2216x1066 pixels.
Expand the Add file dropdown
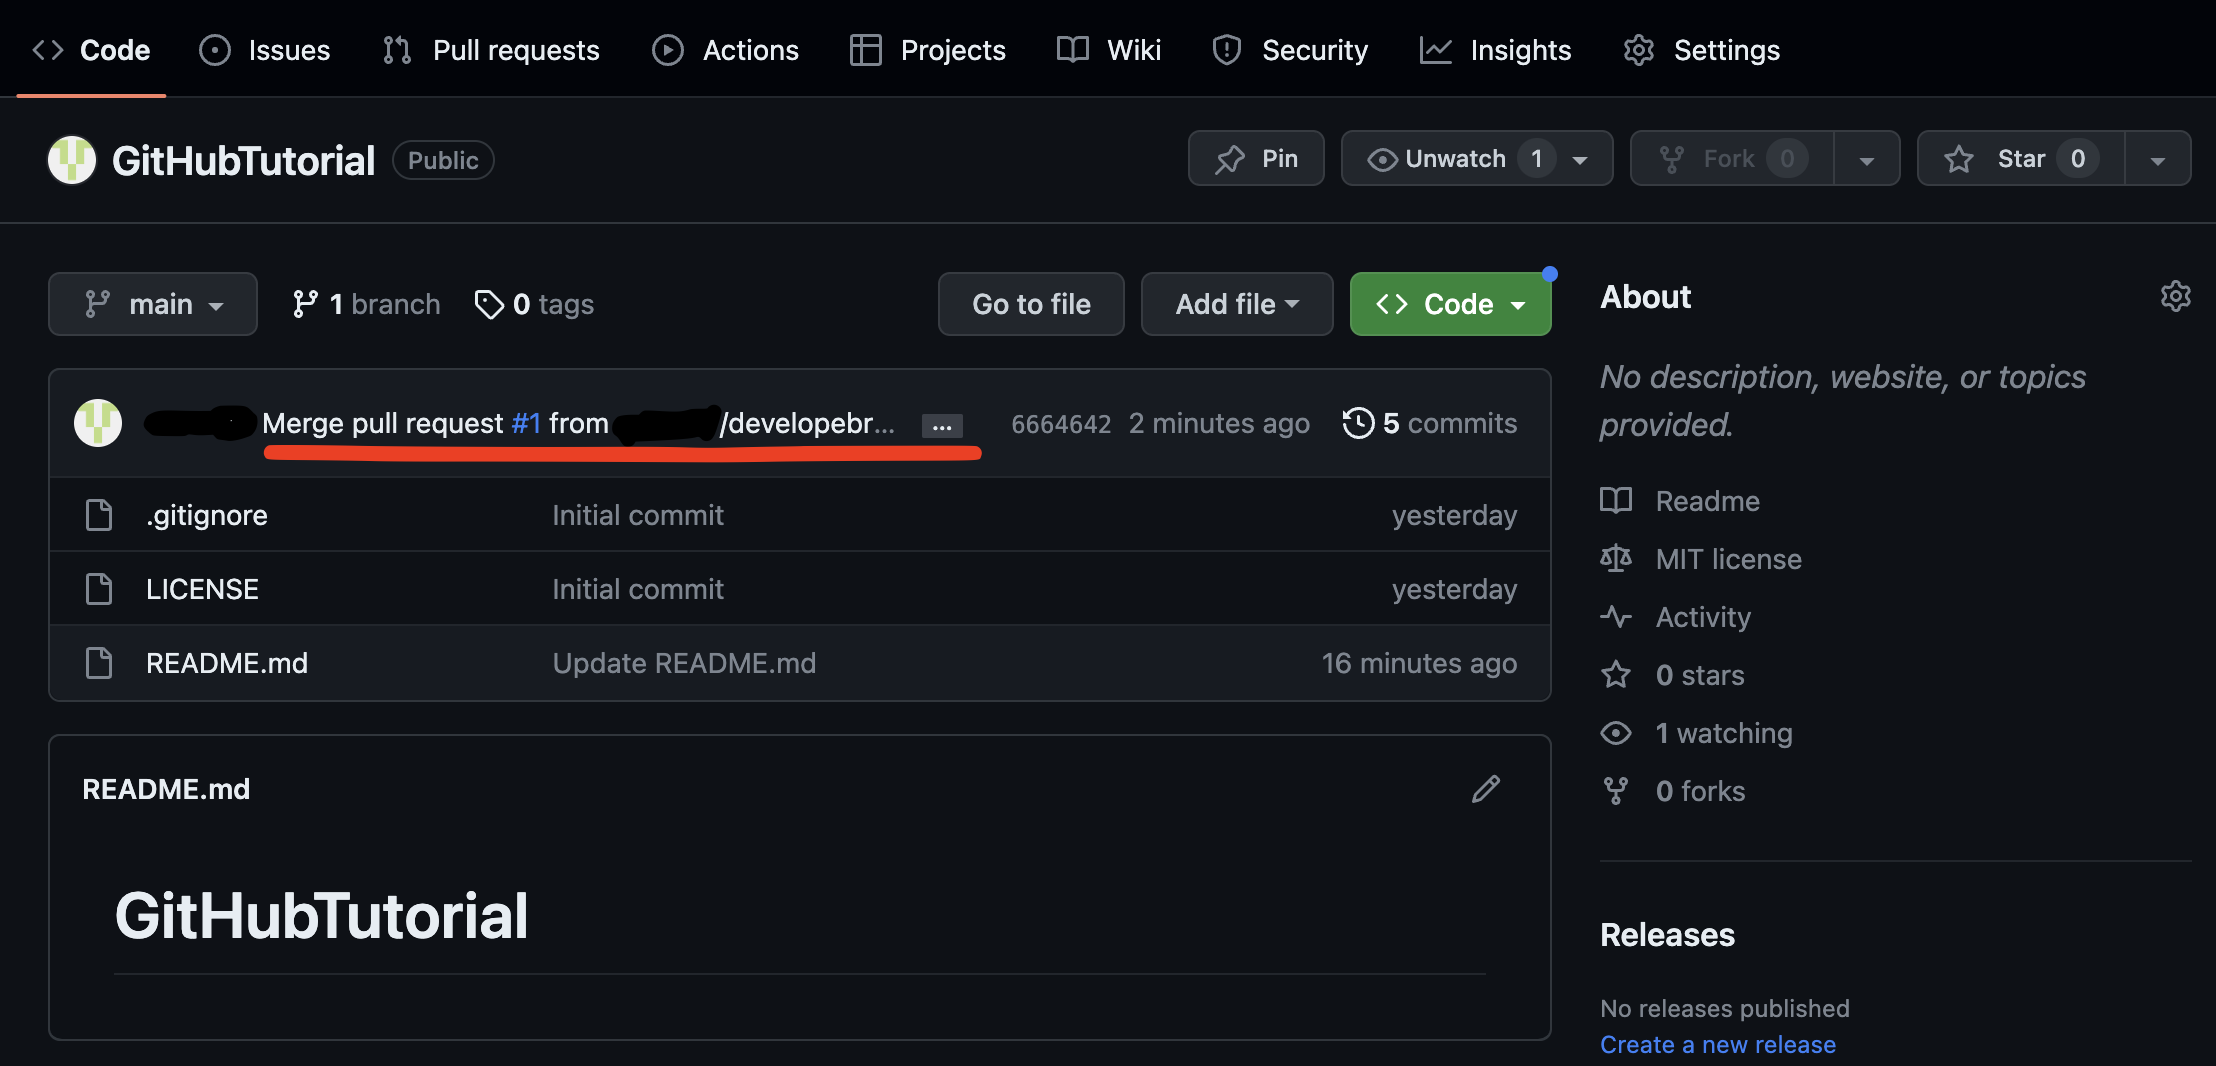(x=1237, y=304)
